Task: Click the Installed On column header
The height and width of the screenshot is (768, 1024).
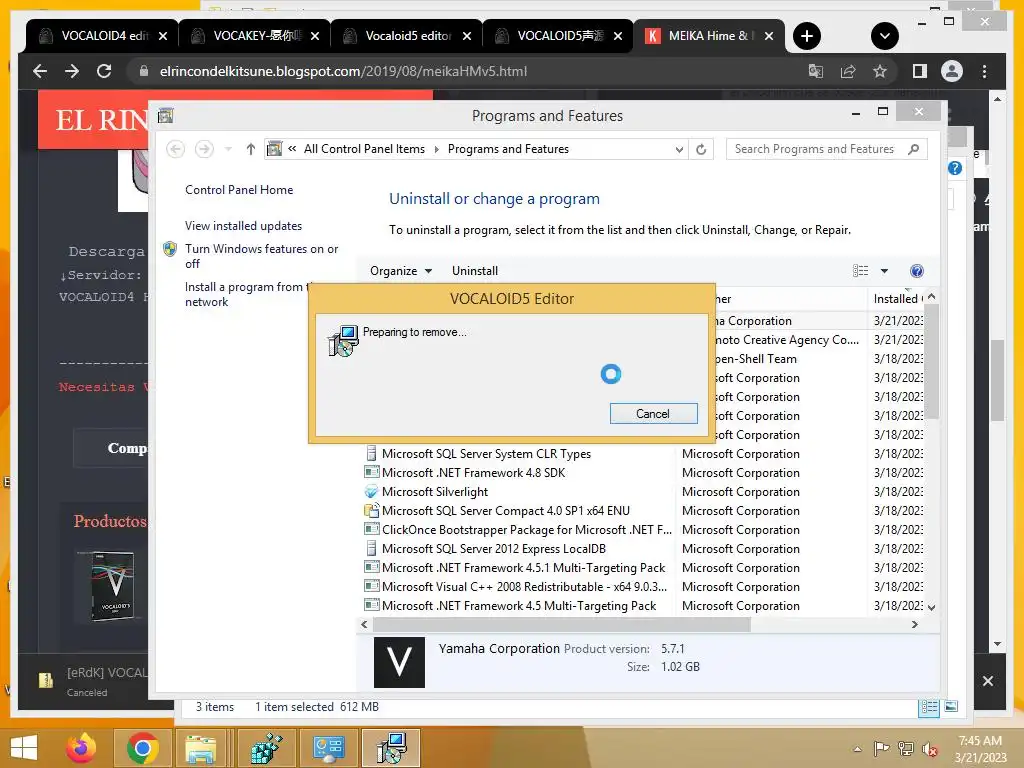Action: pyautogui.click(x=897, y=298)
